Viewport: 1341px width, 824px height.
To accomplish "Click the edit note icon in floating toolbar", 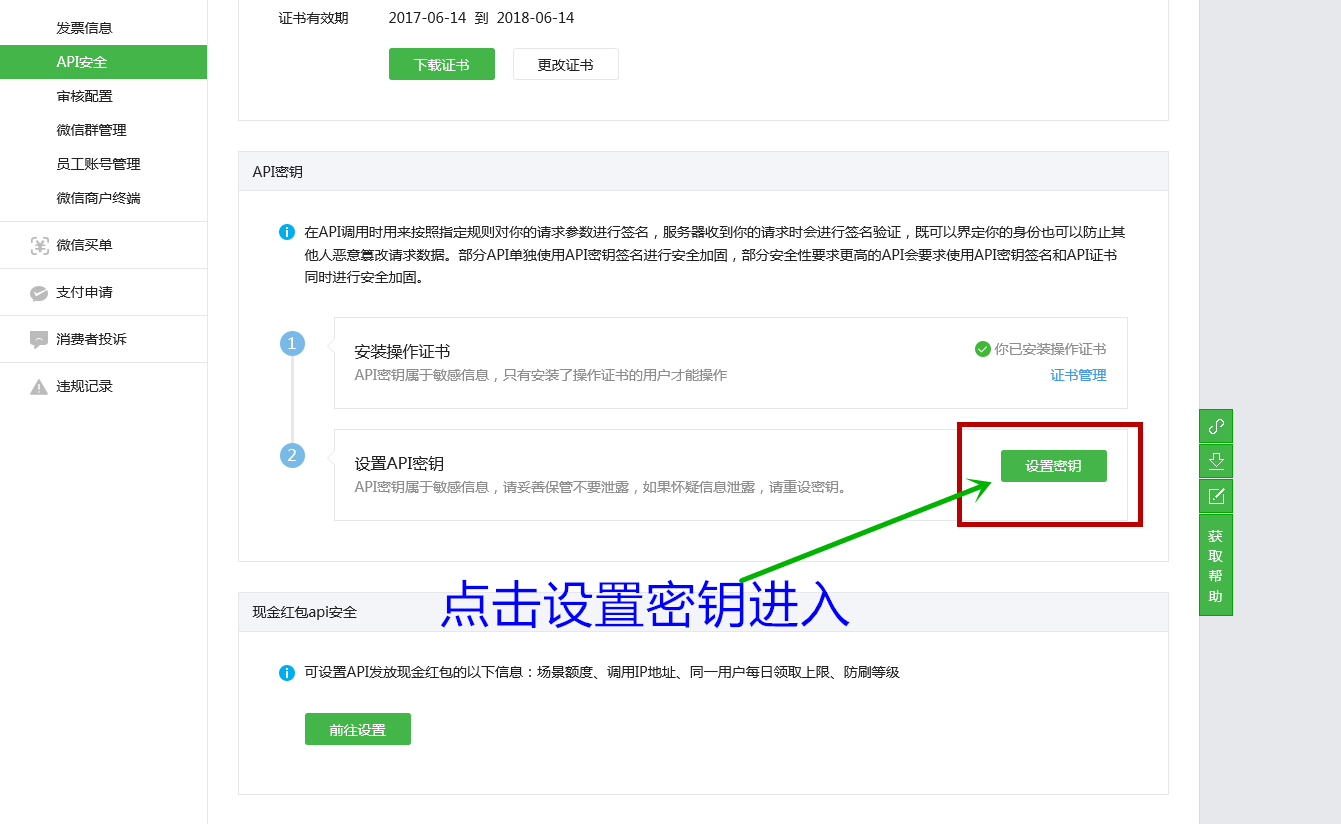I will click(x=1216, y=496).
